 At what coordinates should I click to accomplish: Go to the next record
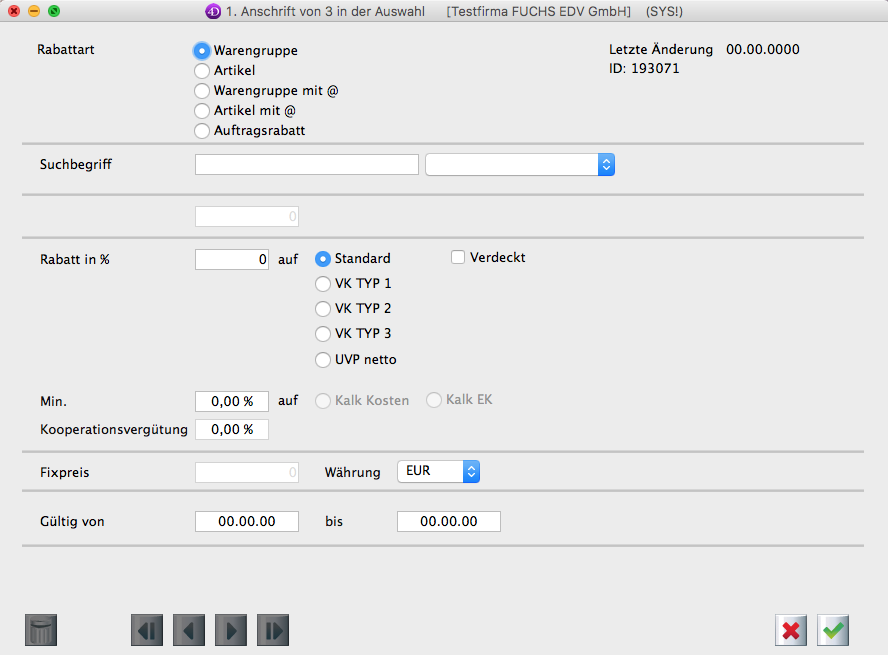[x=231, y=630]
